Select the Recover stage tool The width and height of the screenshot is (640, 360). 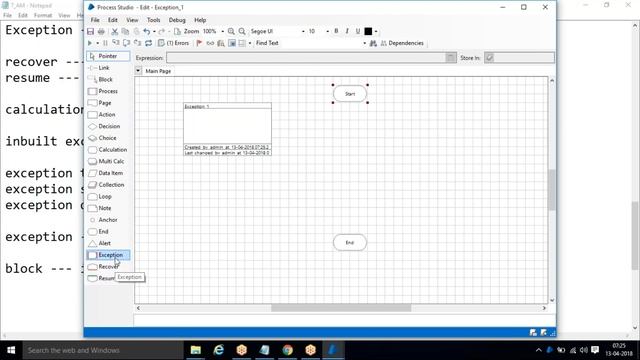pyautogui.click(x=108, y=267)
